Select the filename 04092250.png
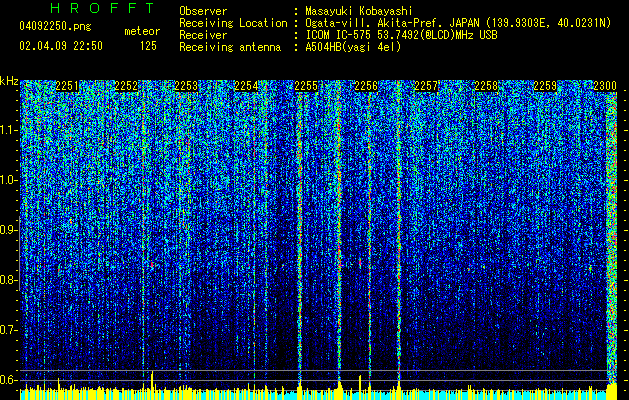This screenshot has height=400, width=629. [x=55, y=27]
